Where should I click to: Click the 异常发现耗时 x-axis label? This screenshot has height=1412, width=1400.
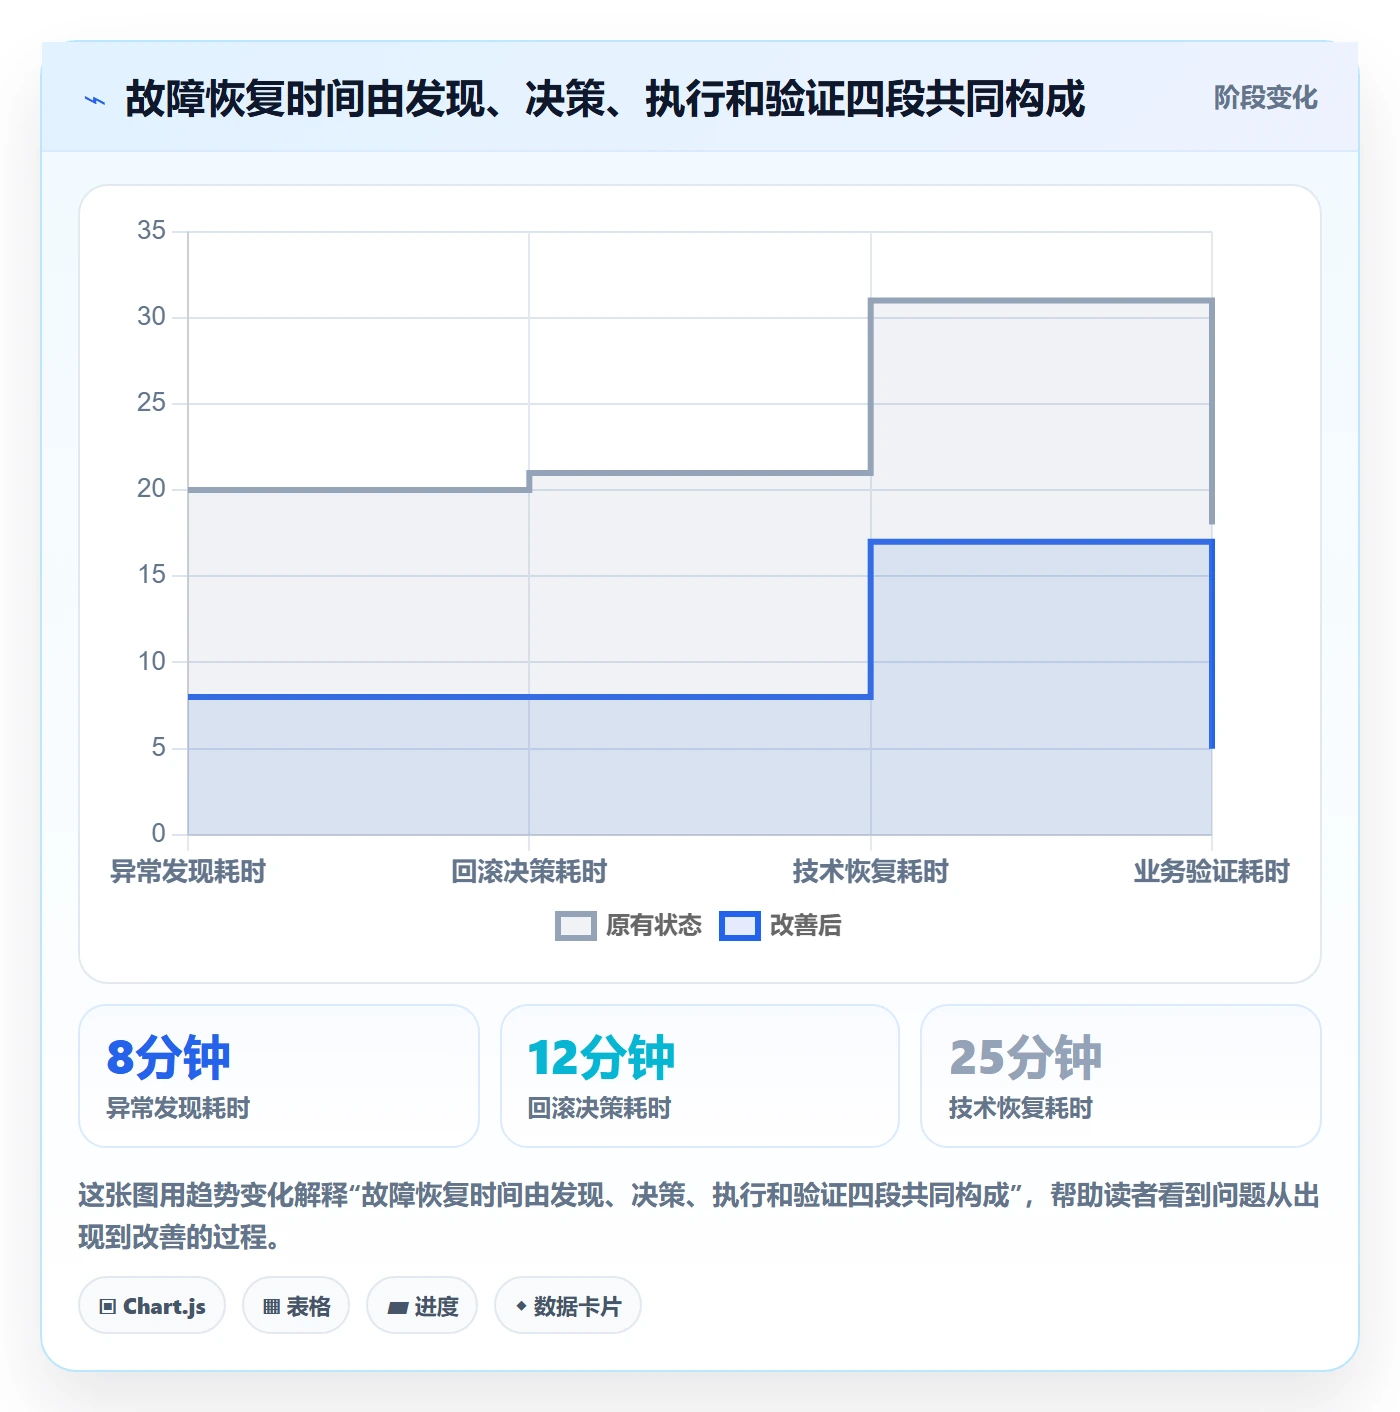pos(188,872)
